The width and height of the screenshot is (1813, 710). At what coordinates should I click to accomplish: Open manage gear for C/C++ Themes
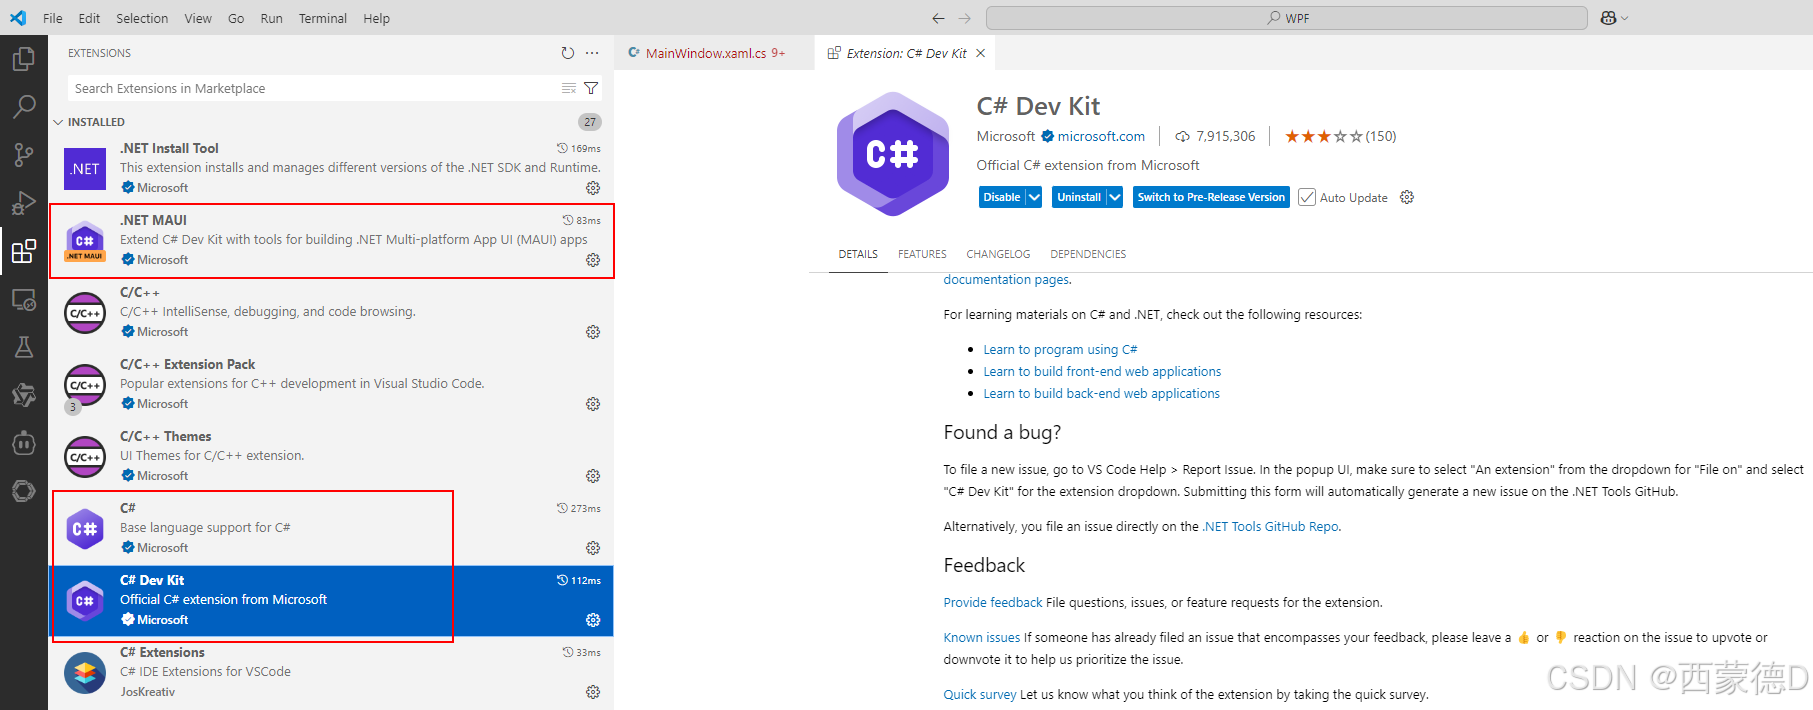tap(593, 476)
